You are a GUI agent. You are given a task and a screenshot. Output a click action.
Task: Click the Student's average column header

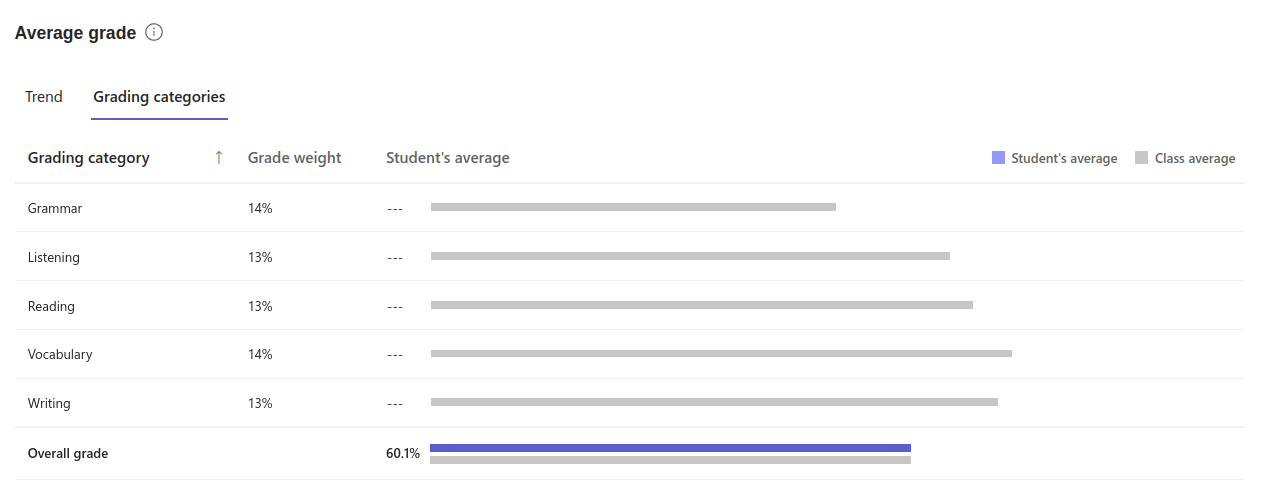point(448,158)
